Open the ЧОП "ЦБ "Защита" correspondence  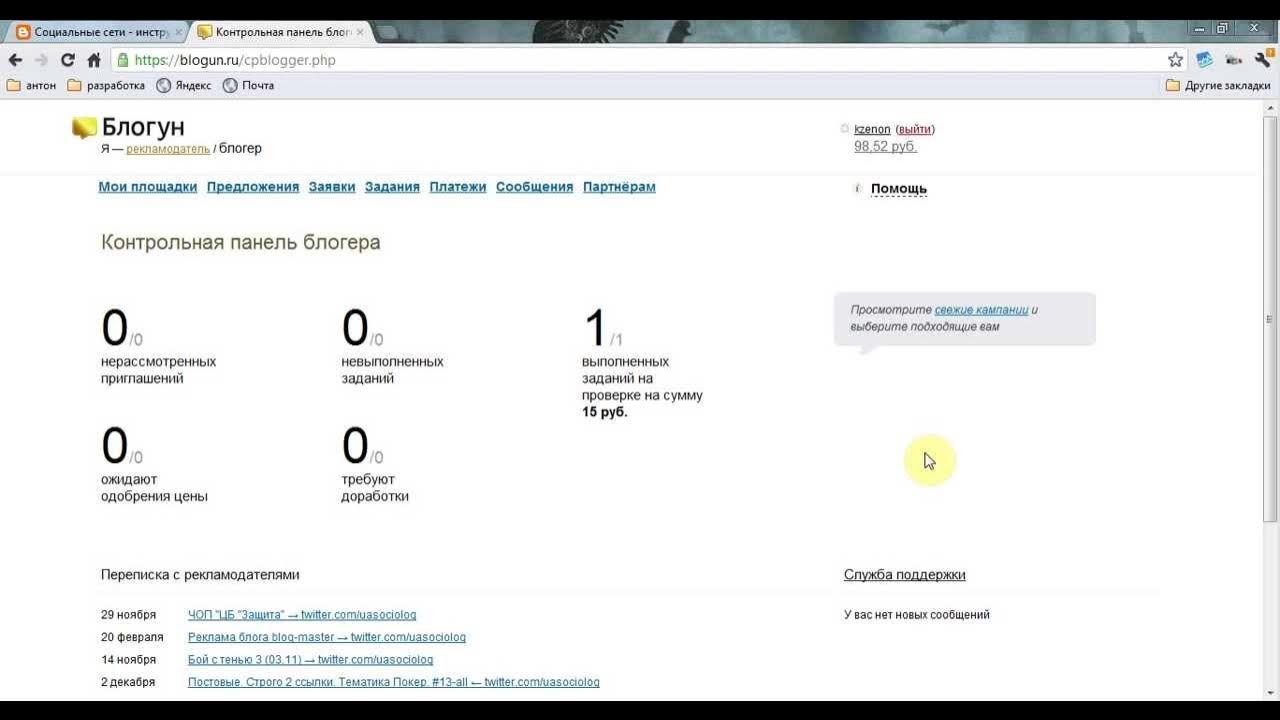tap(302, 615)
